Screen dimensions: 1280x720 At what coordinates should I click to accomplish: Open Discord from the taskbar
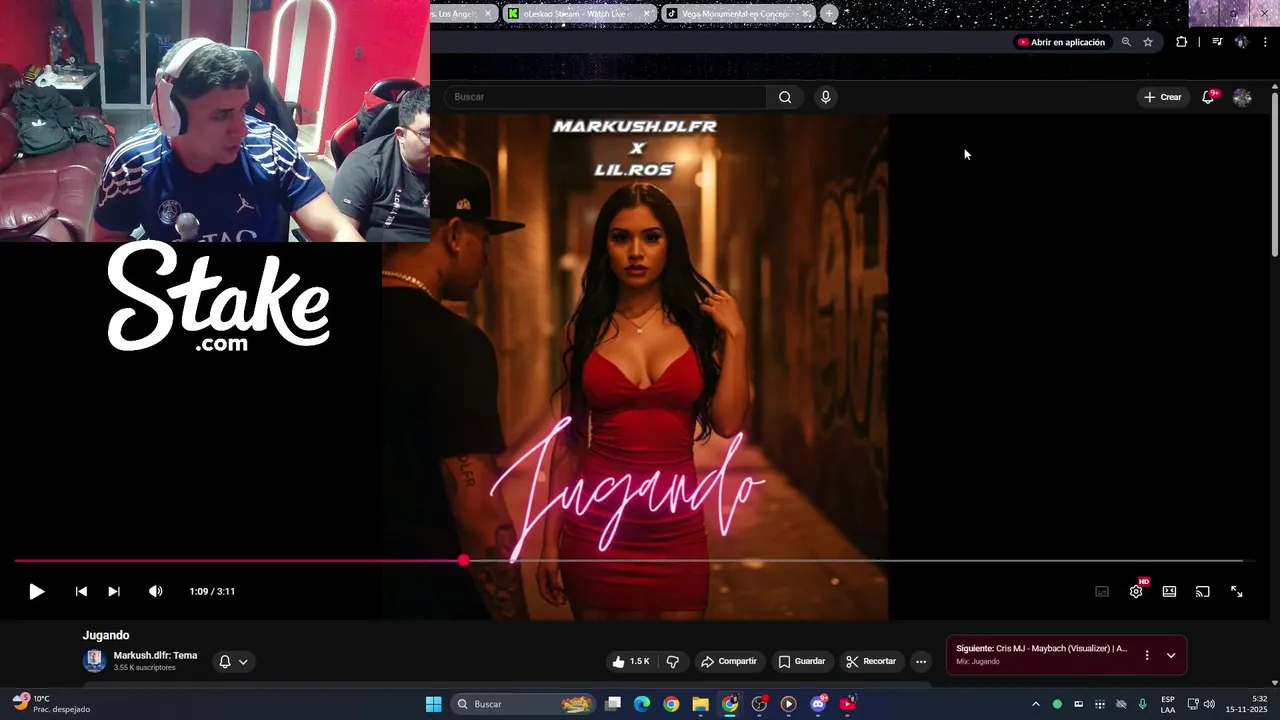818,704
